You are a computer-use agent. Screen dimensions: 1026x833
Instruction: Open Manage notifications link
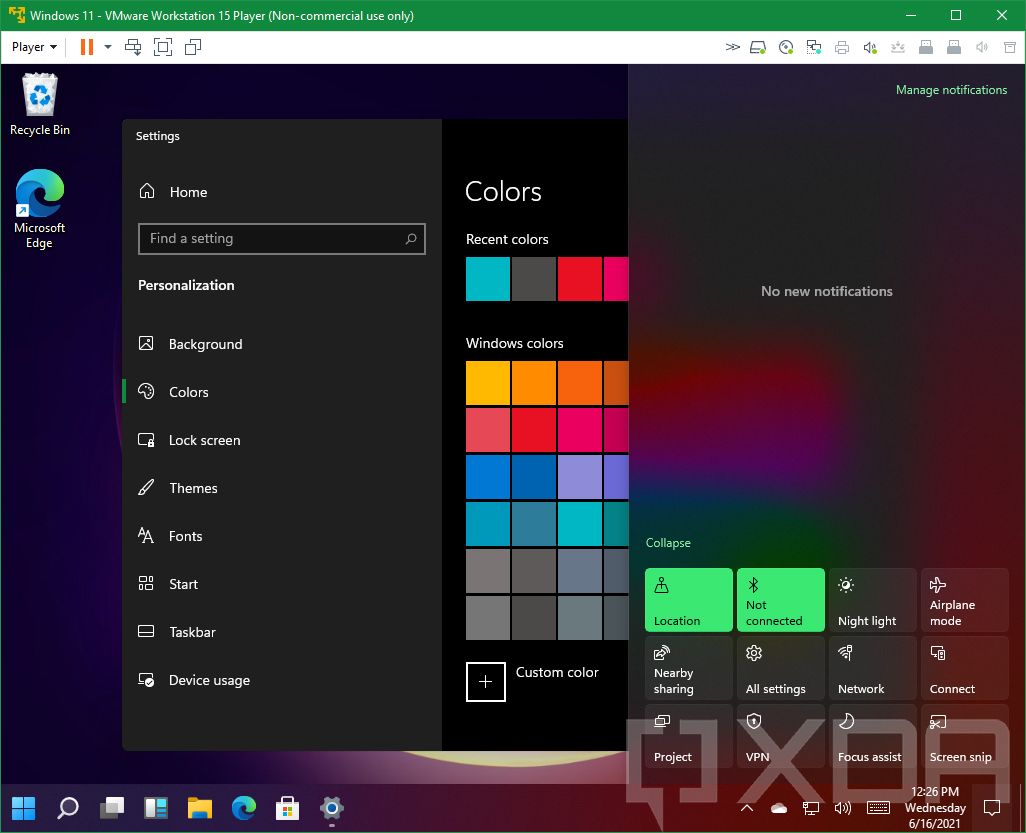click(x=951, y=90)
